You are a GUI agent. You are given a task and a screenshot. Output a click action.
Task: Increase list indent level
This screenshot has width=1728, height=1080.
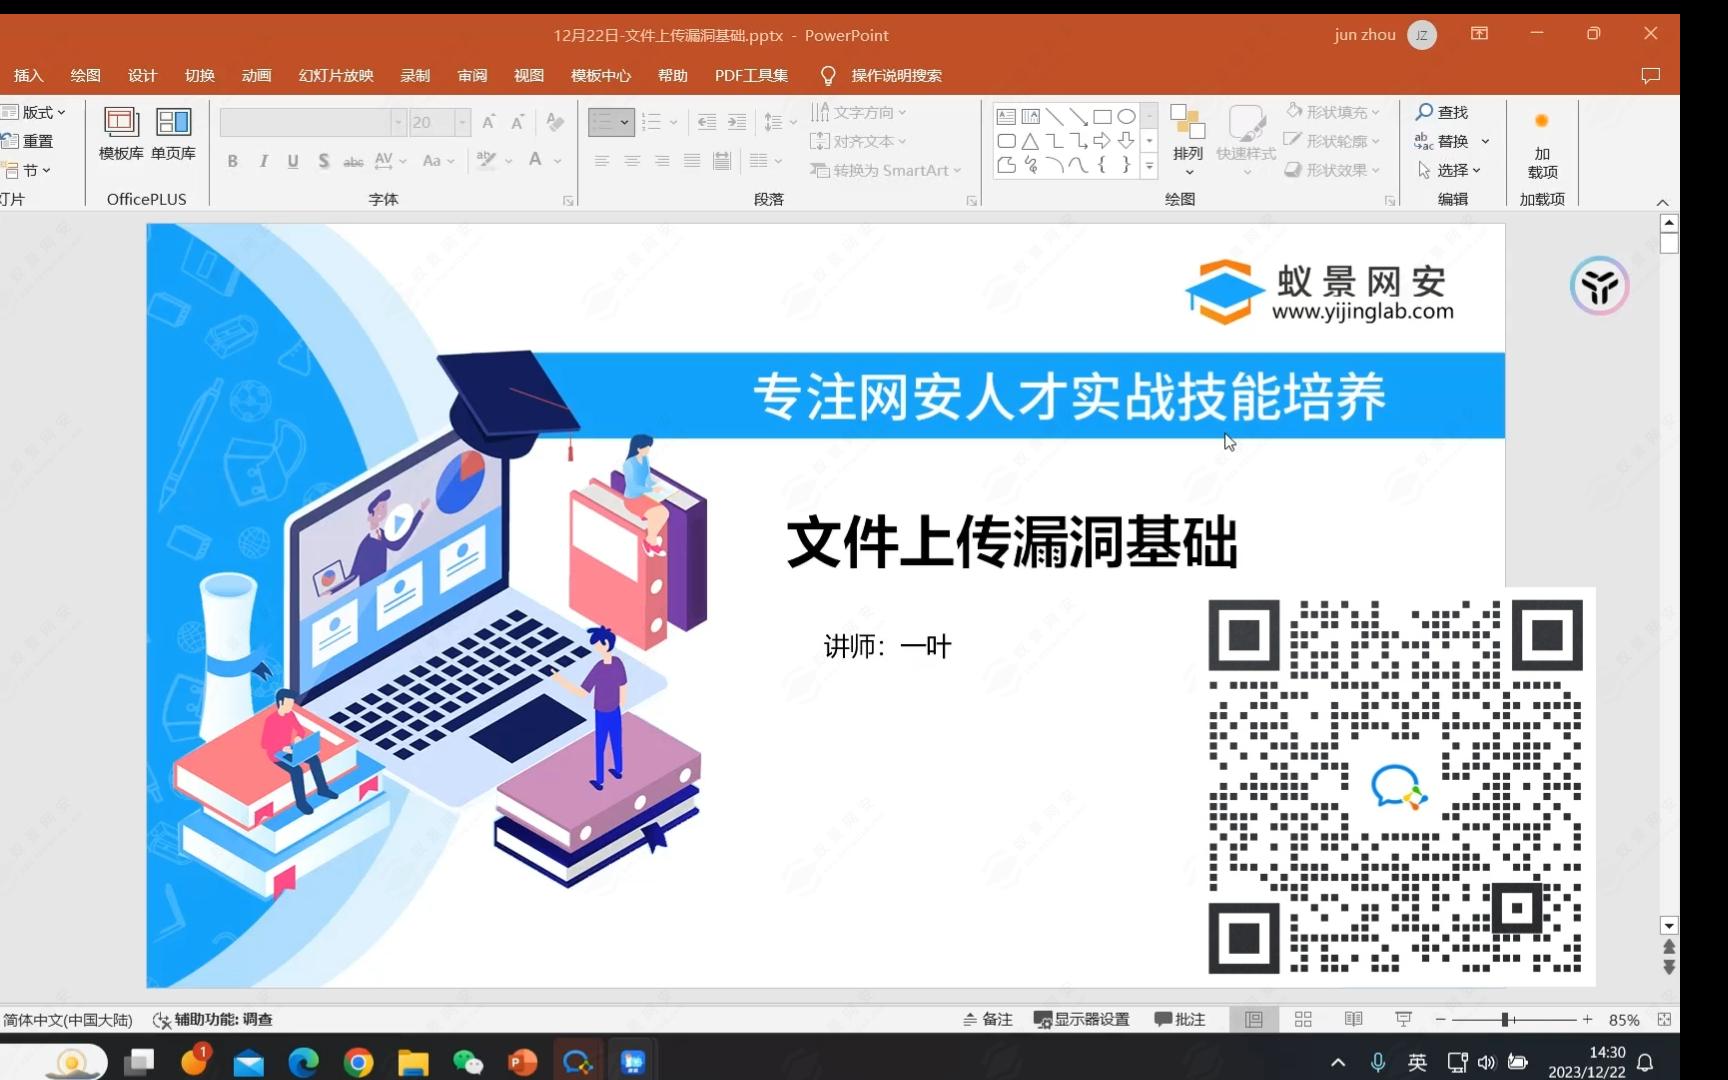pyautogui.click(x=737, y=122)
